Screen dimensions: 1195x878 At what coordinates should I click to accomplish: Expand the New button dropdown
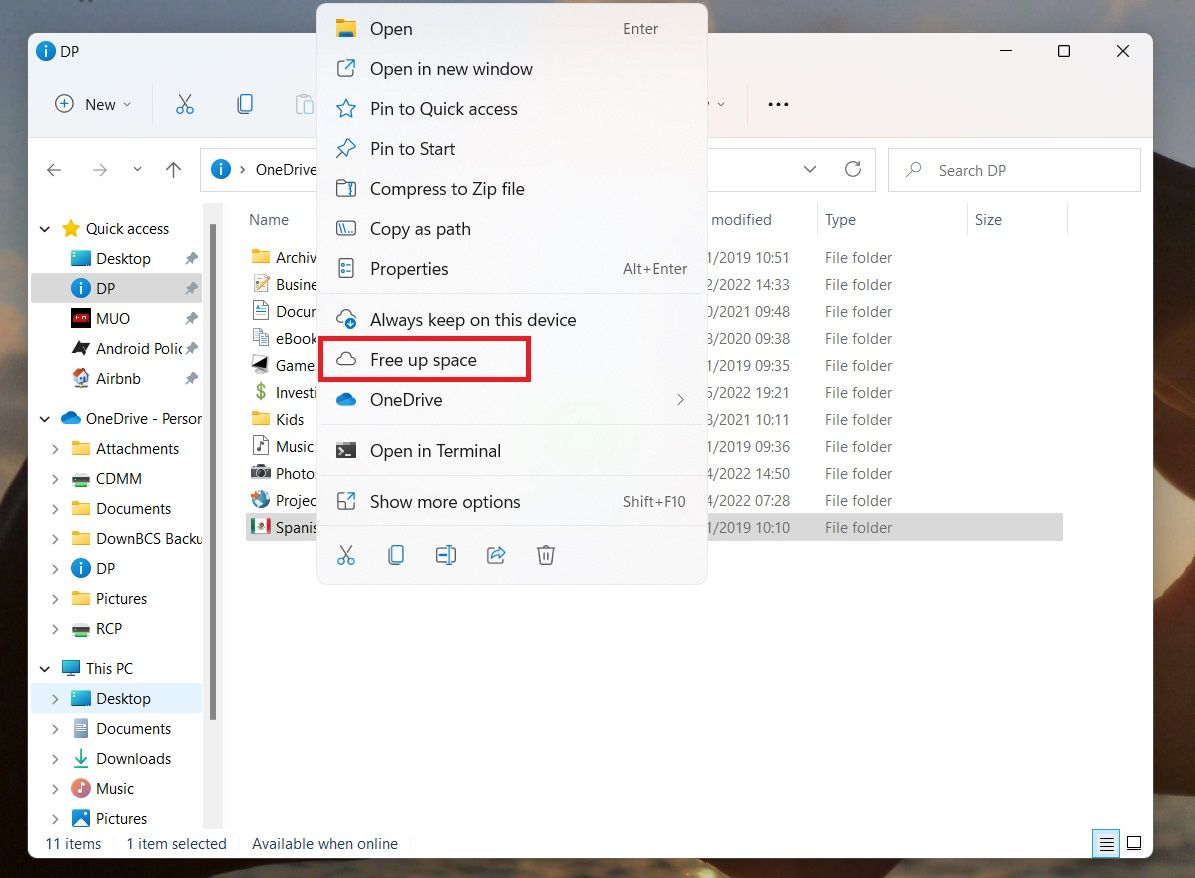[124, 103]
